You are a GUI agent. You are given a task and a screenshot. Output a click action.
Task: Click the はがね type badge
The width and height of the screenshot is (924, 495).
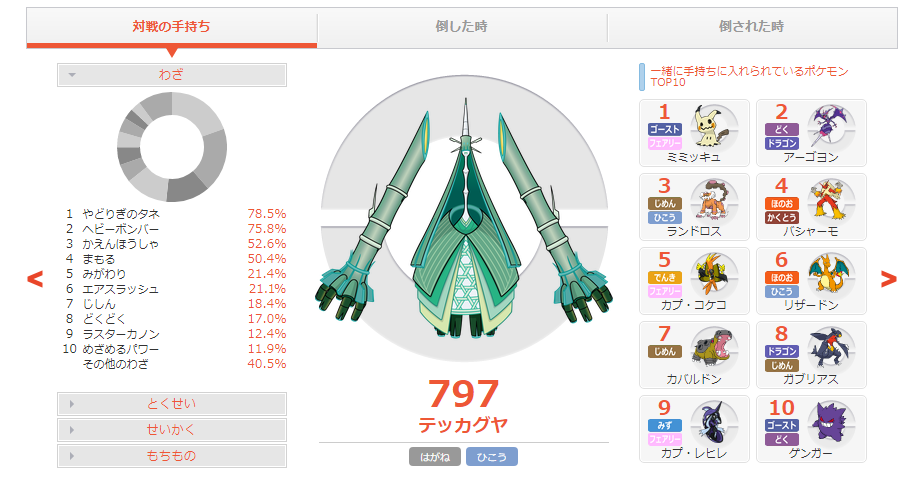point(435,457)
